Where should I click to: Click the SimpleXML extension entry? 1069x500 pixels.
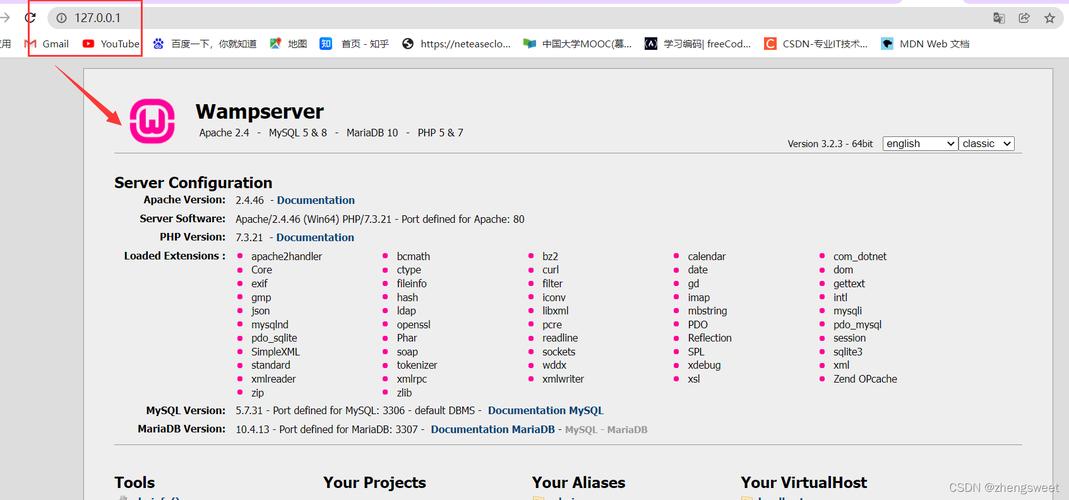275,352
